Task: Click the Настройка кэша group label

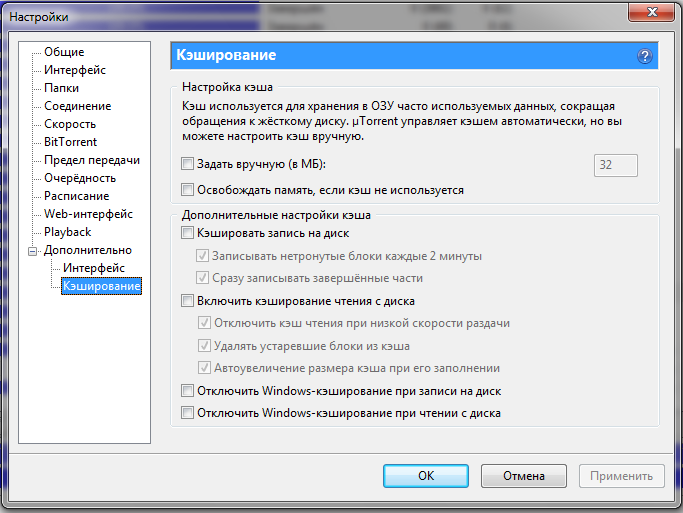Action: [227, 87]
